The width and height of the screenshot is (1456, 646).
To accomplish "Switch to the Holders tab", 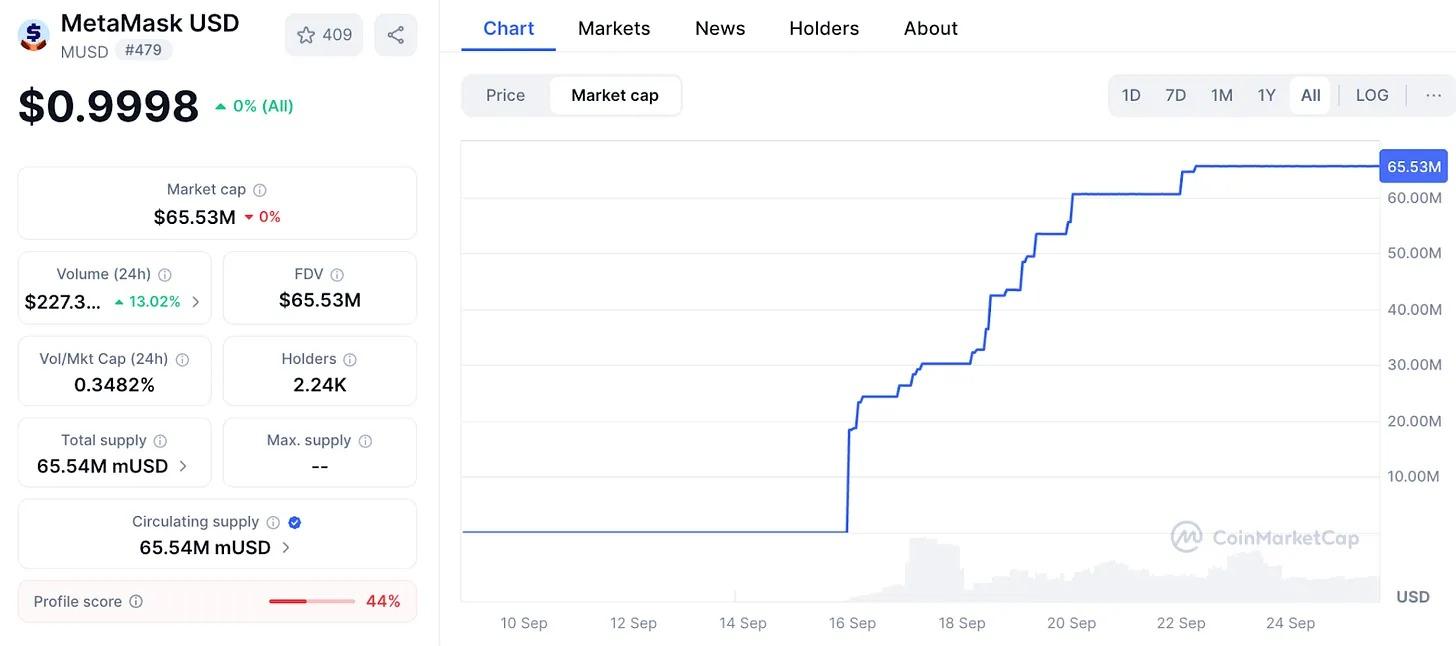I will point(824,28).
